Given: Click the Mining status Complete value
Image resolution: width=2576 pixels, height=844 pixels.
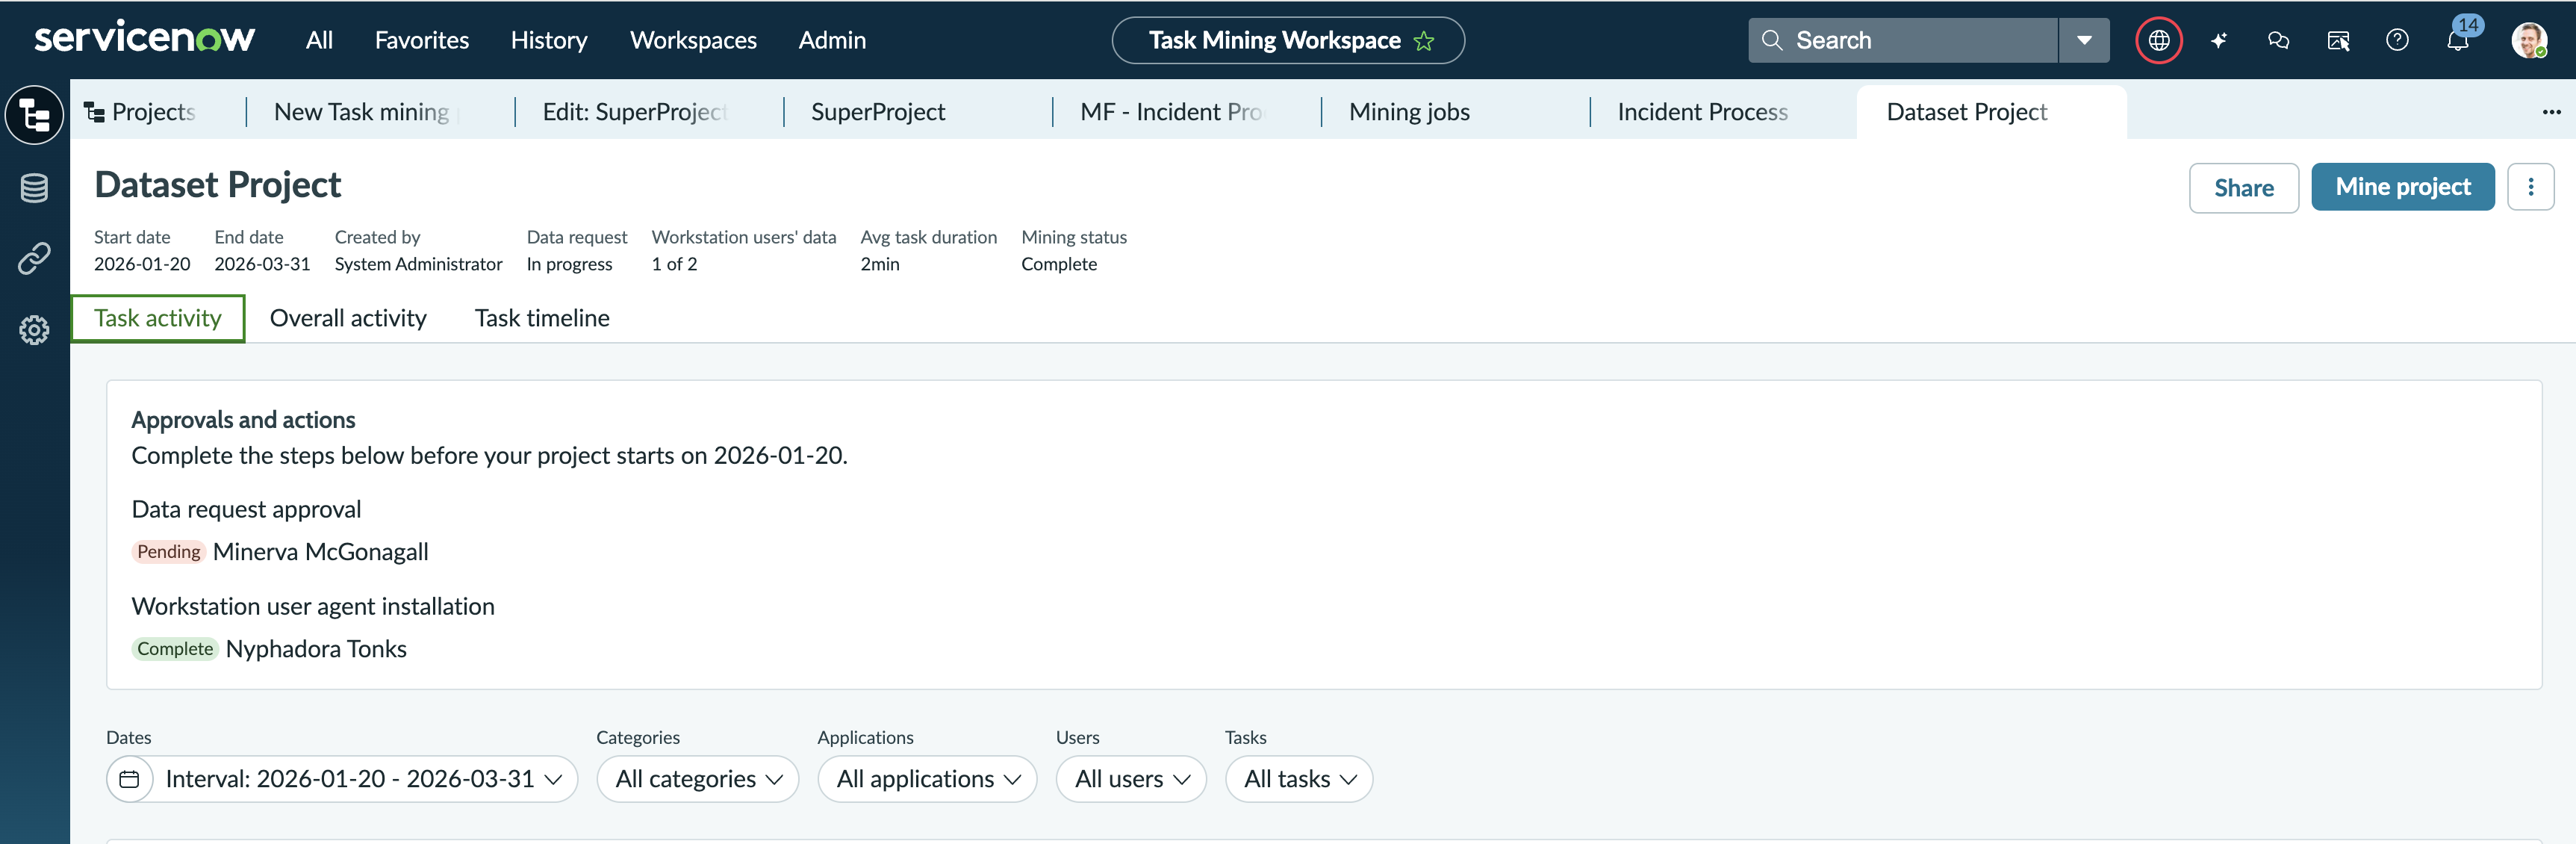Looking at the screenshot, I should pos(1059,264).
